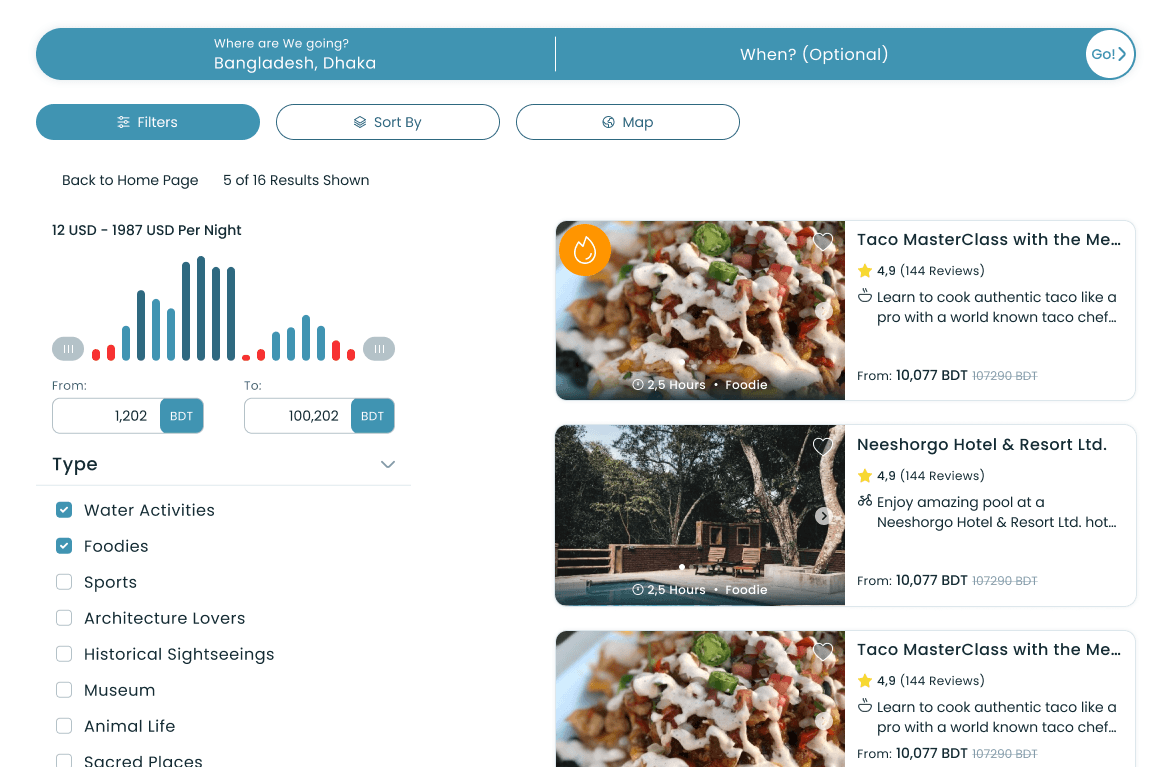
Task: Click the orange flame trending badge
Action: point(585,250)
